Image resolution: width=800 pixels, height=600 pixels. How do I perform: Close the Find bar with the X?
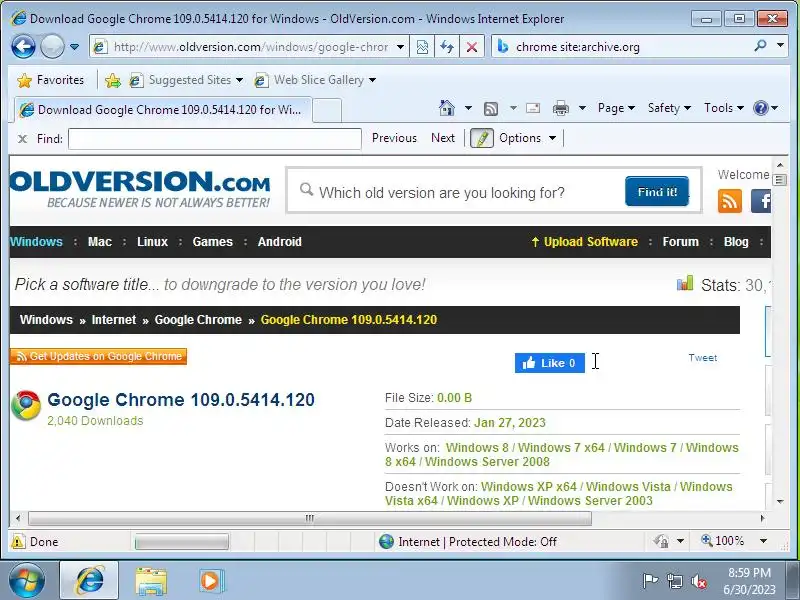(22, 138)
